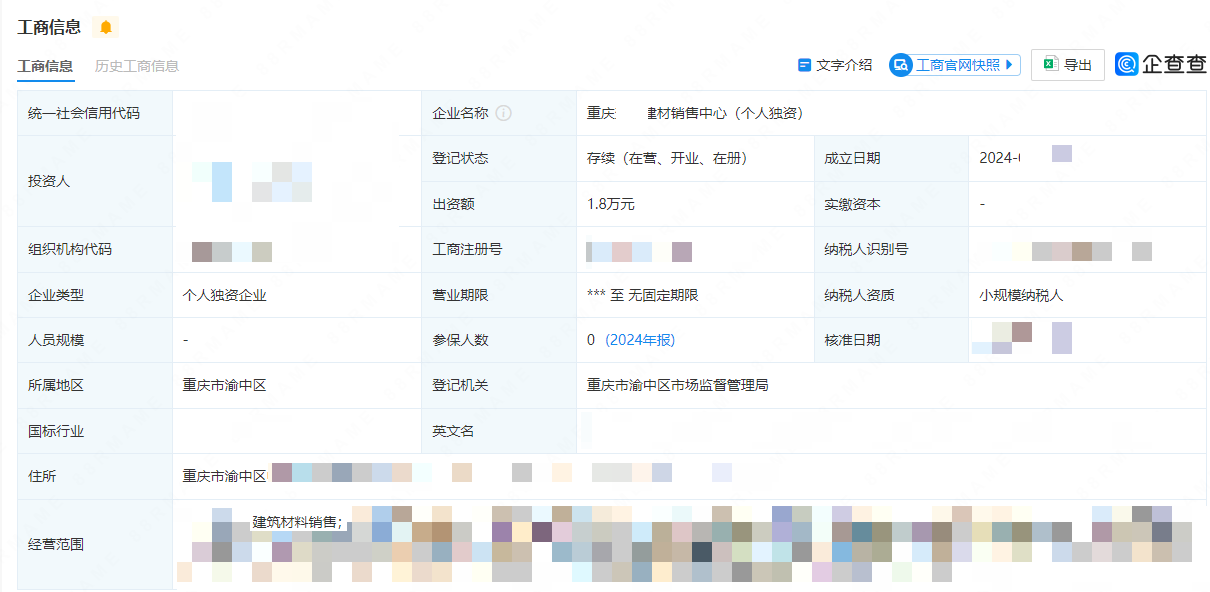
Task: Click the 工商信息 section heading
Action: click(x=49, y=27)
